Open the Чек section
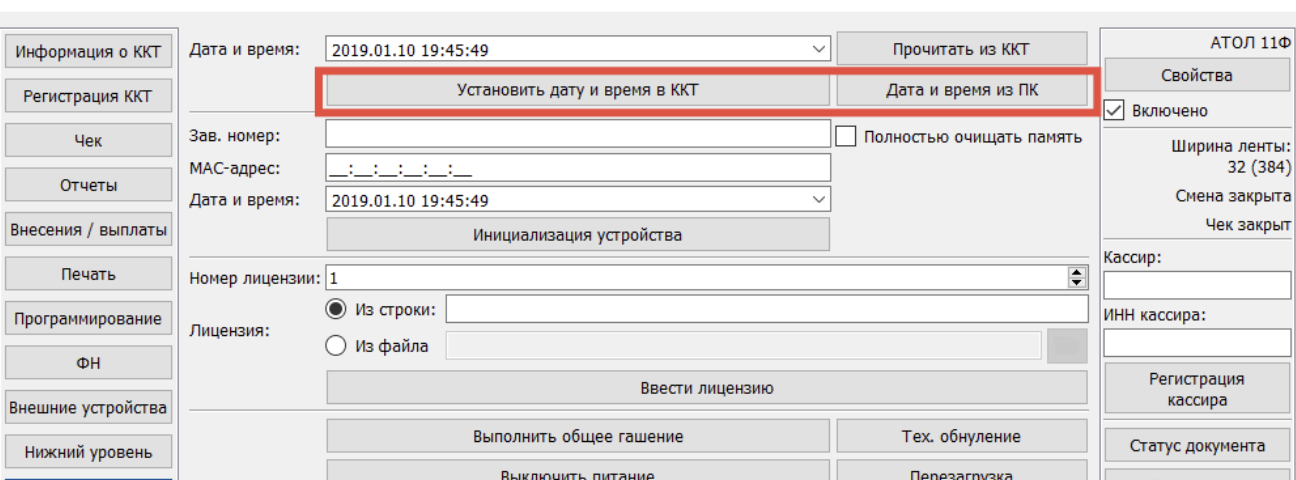Screen dimensions: 1296x480 pos(88,142)
